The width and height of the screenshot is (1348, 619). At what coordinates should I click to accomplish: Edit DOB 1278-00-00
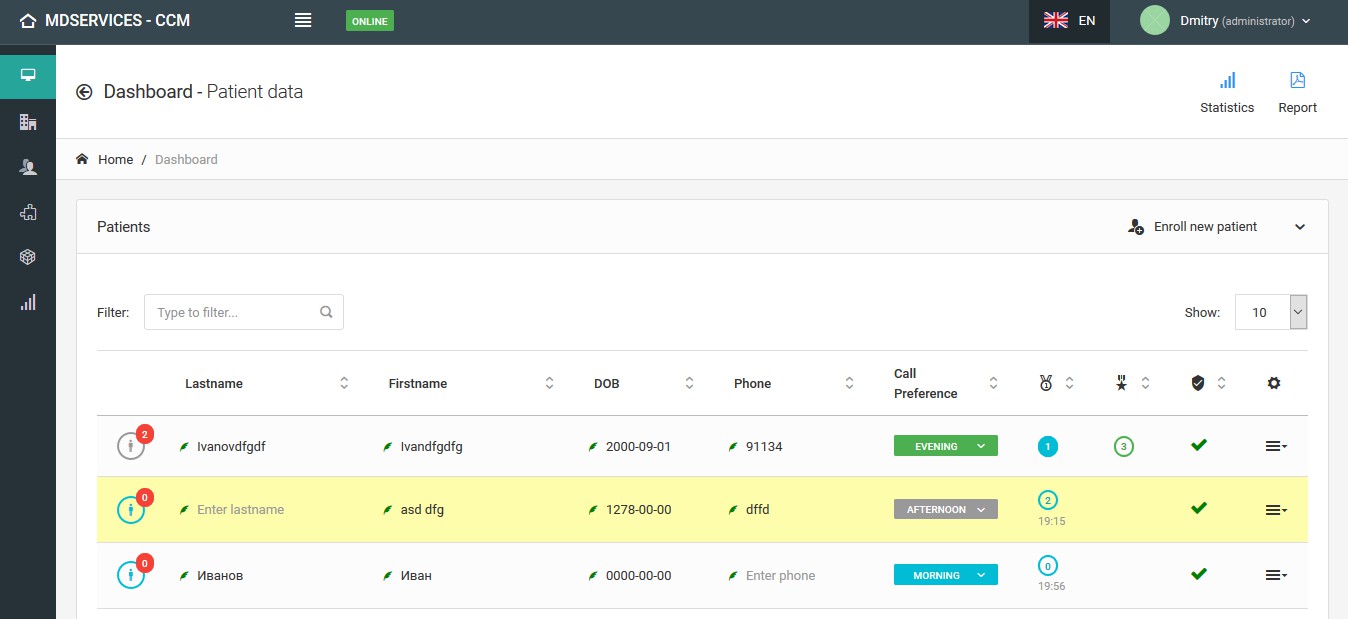pos(638,510)
